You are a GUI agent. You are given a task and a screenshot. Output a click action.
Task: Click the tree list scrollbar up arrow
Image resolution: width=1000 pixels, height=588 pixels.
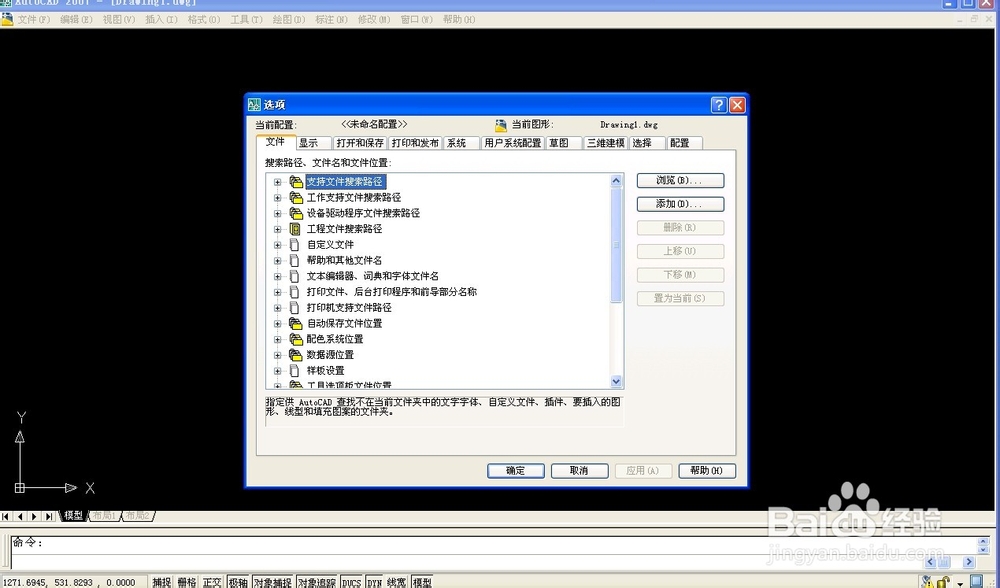[x=616, y=180]
